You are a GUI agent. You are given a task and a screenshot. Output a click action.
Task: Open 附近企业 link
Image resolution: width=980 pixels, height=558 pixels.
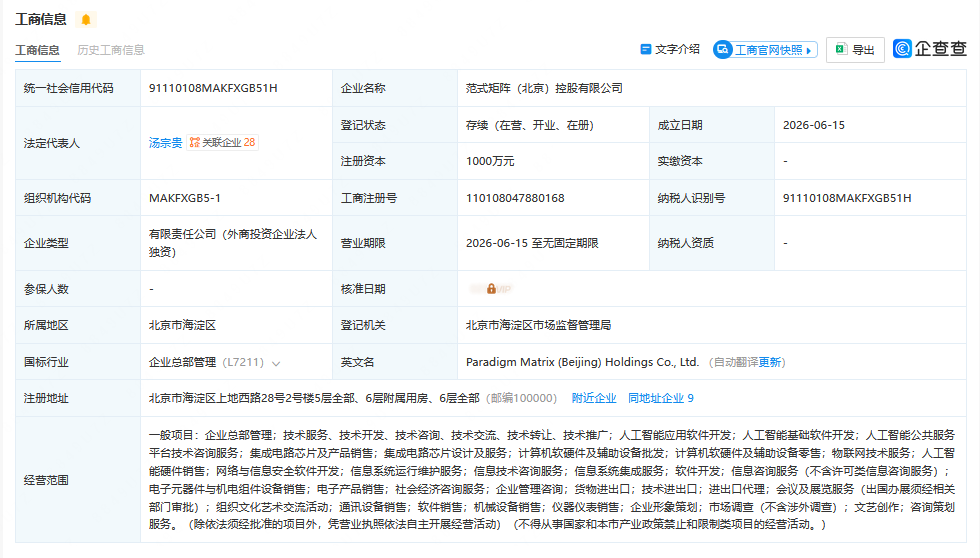[x=594, y=398]
